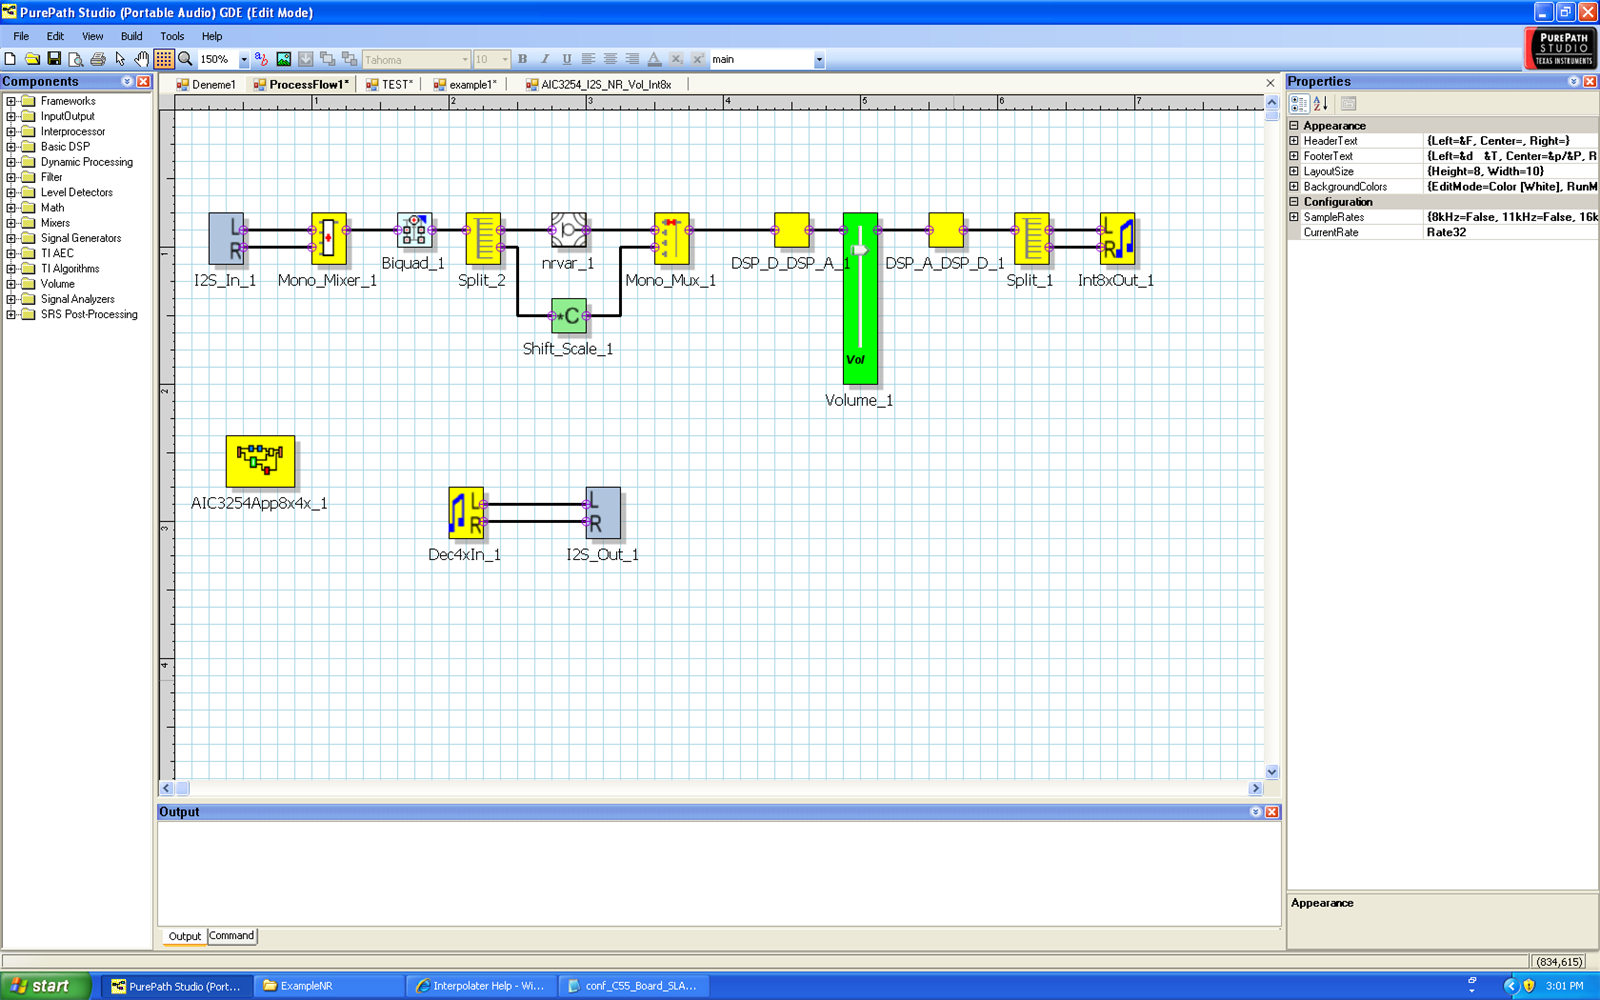Toggle the grid display button

(164, 59)
